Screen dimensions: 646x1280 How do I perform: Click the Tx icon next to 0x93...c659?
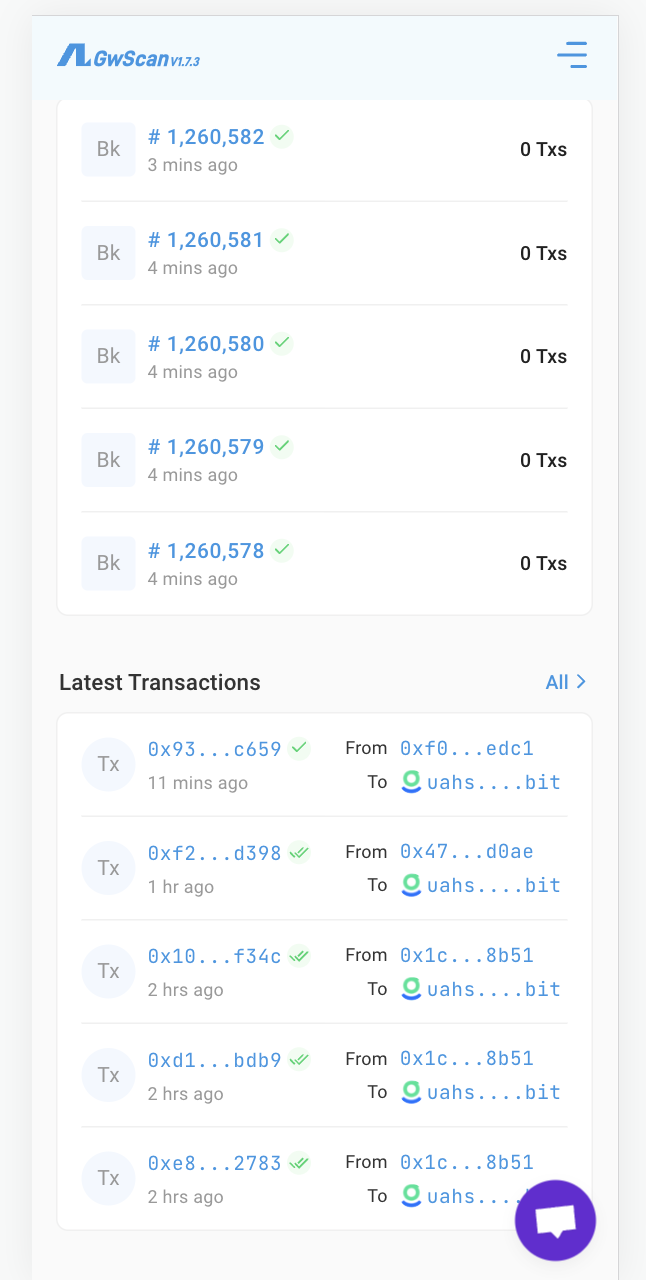tap(108, 764)
